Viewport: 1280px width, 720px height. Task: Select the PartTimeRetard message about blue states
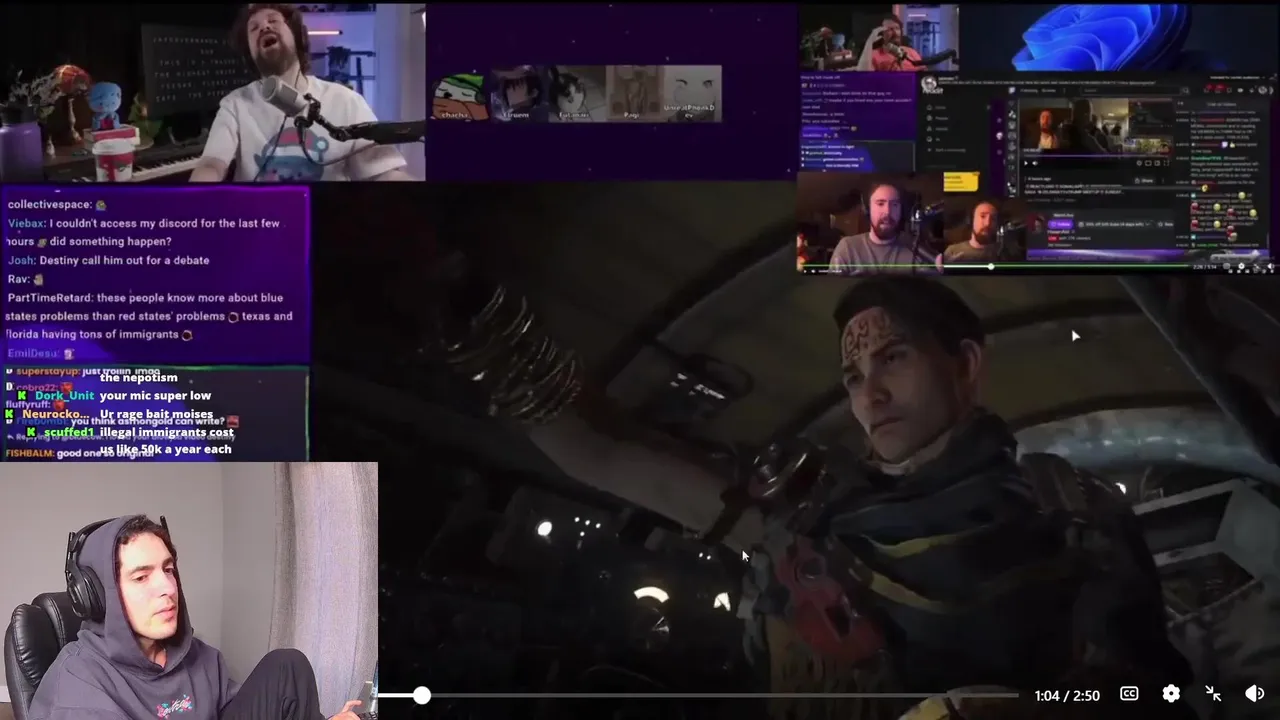point(150,316)
